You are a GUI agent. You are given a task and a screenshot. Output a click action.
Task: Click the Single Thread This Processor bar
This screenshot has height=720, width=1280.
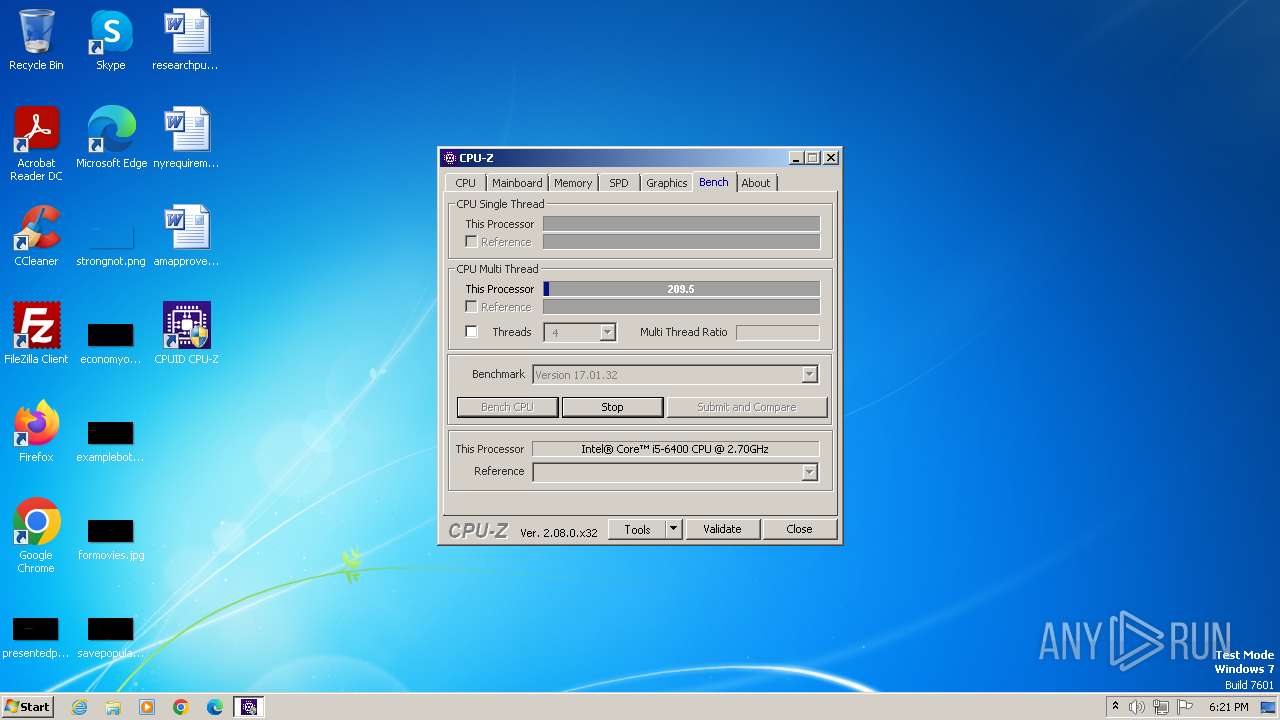point(681,224)
